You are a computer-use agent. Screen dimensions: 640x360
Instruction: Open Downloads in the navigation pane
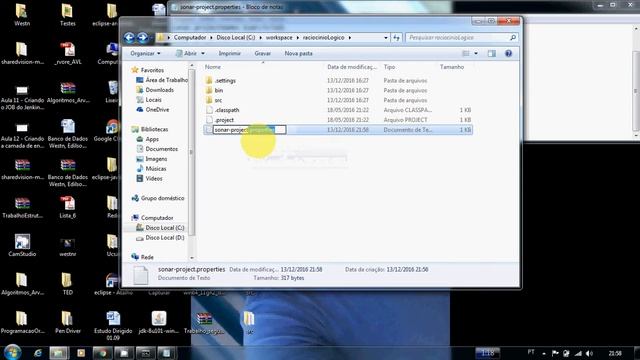pyautogui.click(x=160, y=90)
